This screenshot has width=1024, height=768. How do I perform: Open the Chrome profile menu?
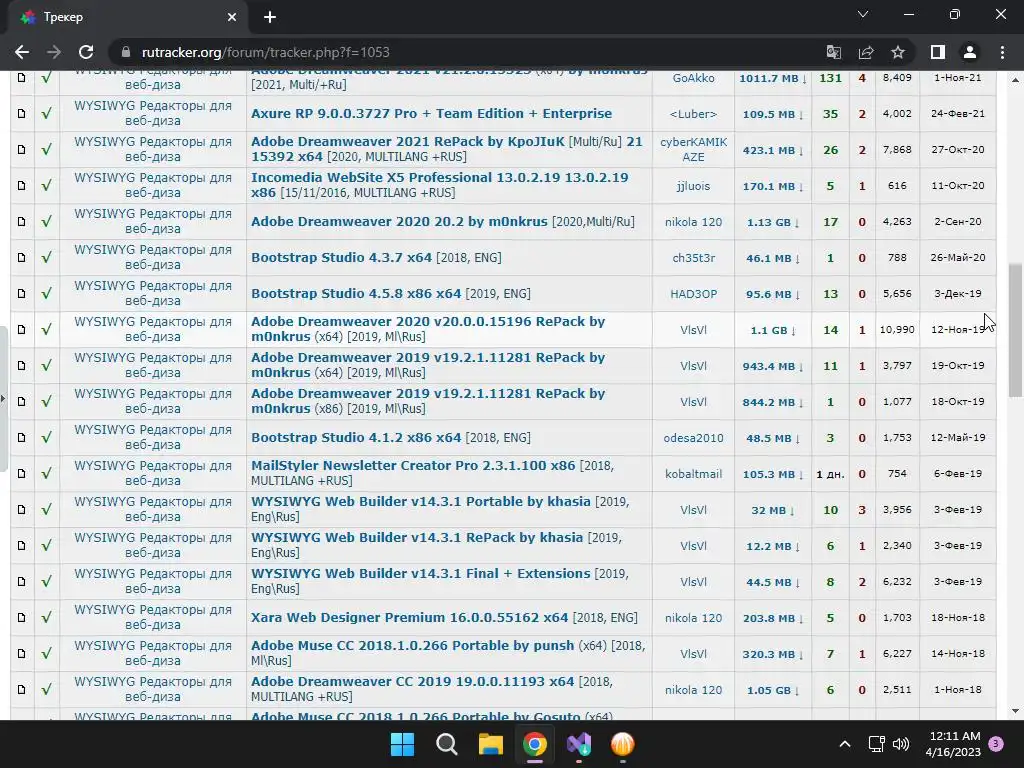pos(970,52)
